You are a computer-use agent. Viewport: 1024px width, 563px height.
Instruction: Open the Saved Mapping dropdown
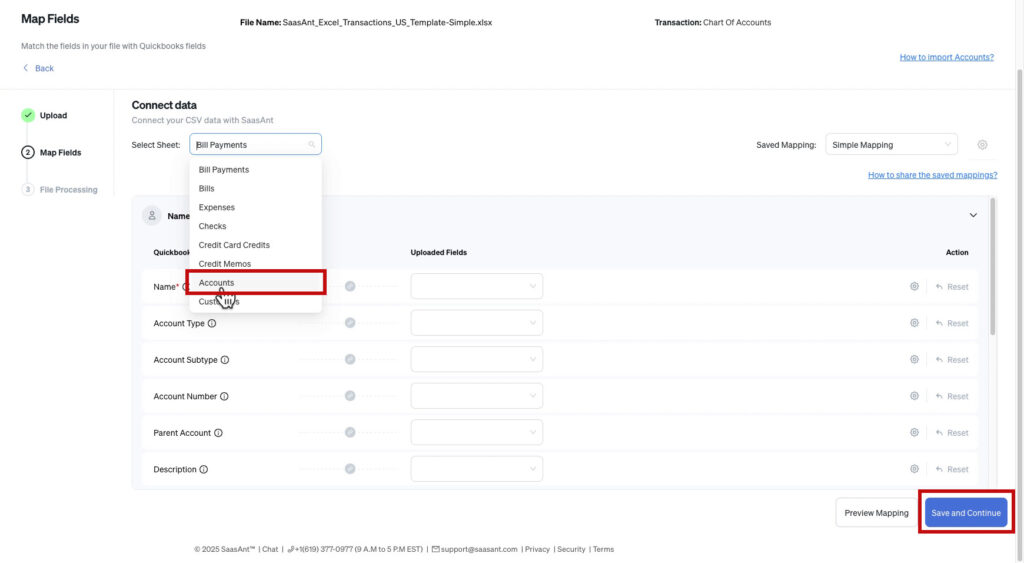(891, 145)
